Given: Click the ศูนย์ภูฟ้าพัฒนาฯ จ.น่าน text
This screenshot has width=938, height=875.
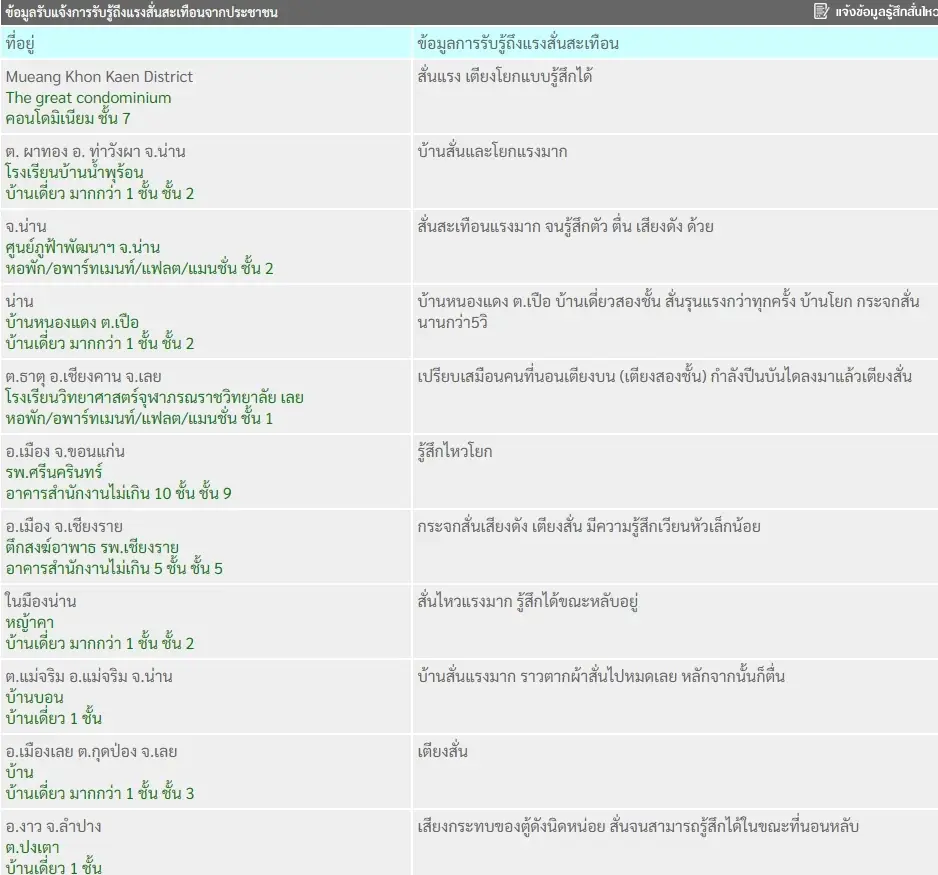Looking at the screenshot, I should point(83,247).
